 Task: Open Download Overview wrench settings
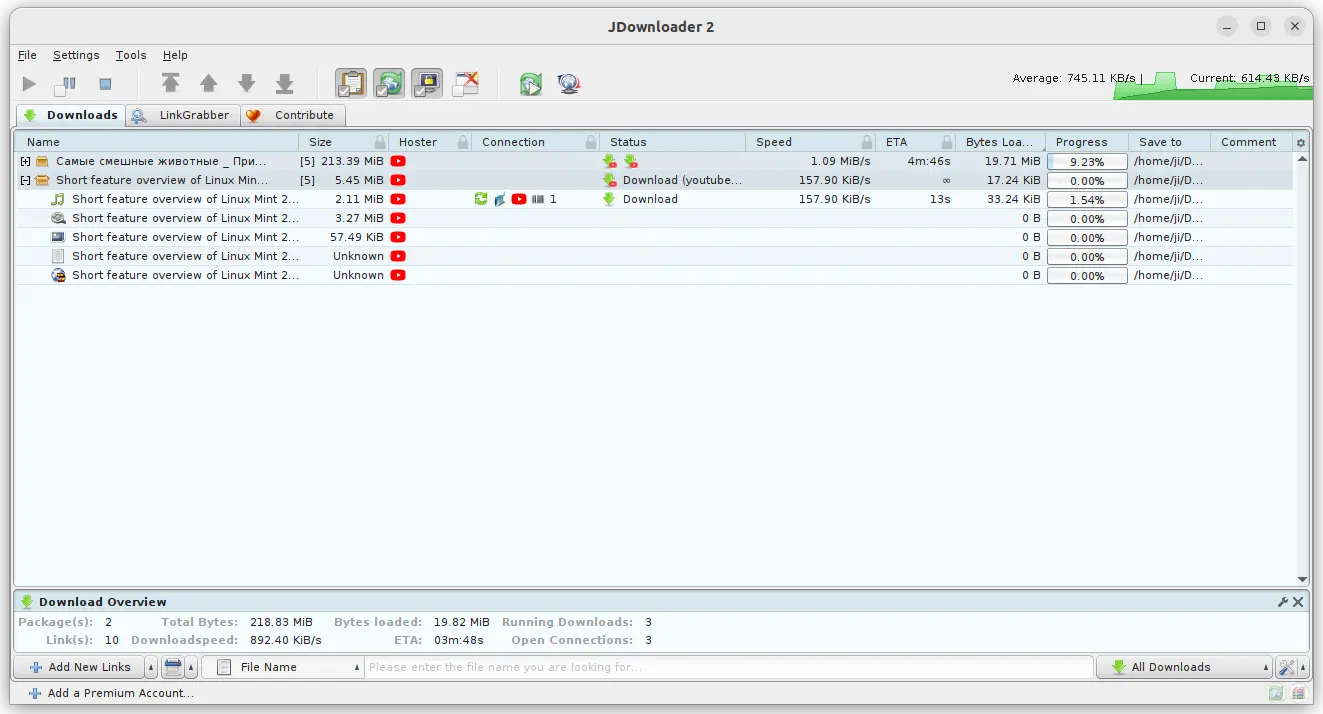pos(1283,602)
